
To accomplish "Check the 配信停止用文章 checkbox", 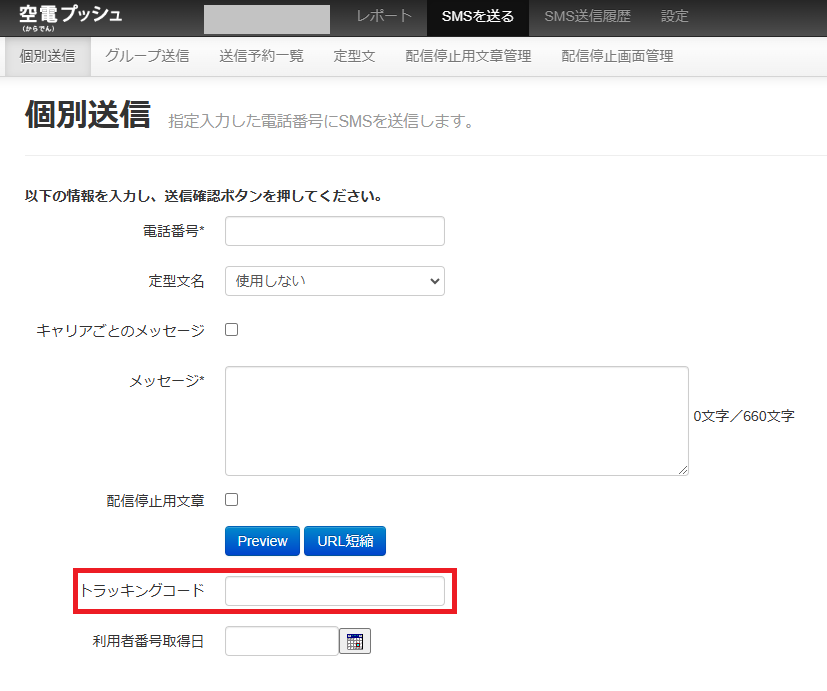I will click(x=232, y=500).
